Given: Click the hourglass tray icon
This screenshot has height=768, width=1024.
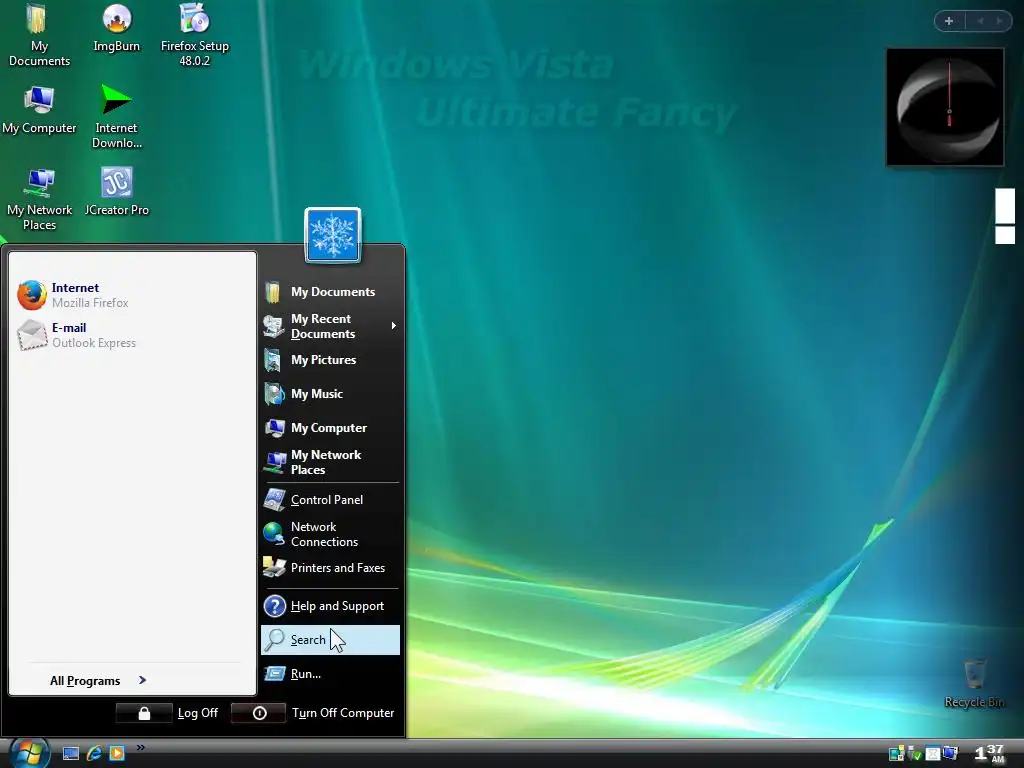Looking at the screenshot, I should point(933,754).
